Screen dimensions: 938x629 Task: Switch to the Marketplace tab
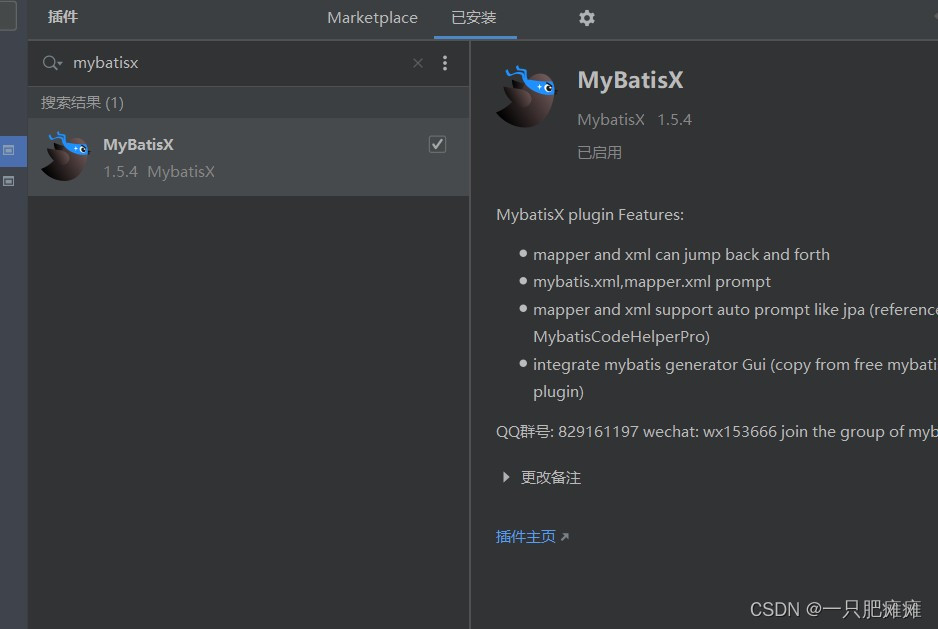[372, 18]
